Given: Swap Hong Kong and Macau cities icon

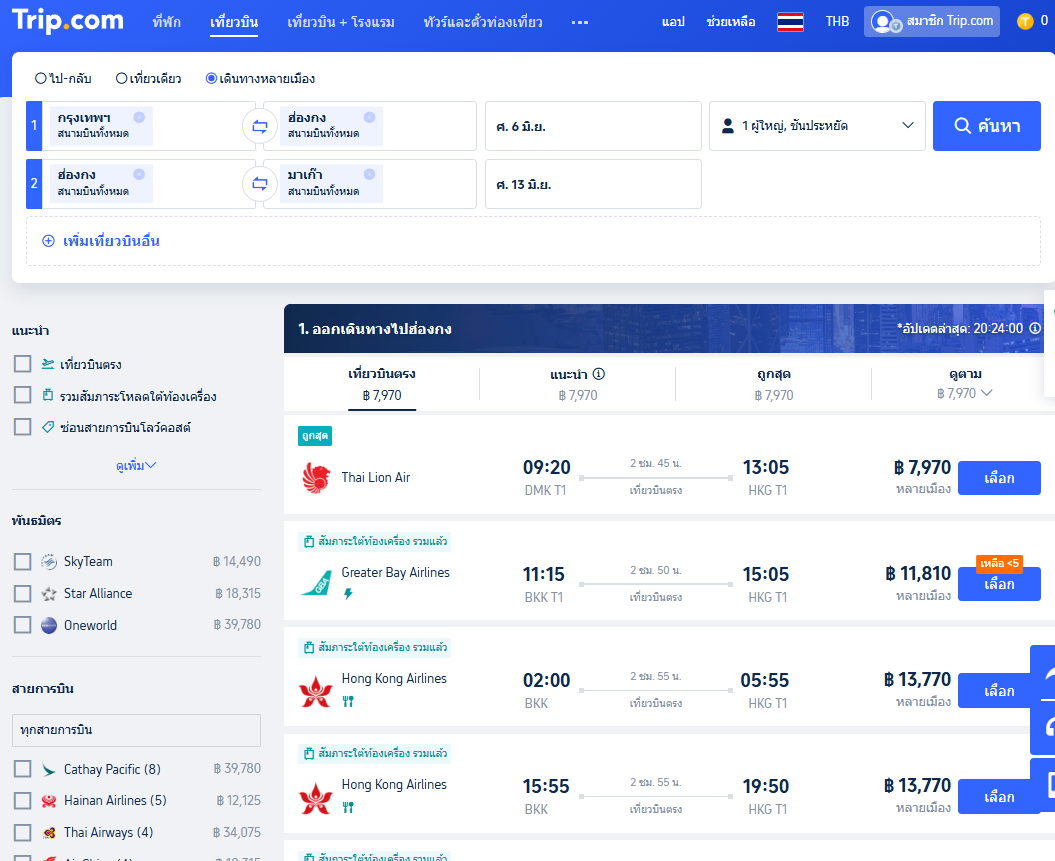Looking at the screenshot, I should [259, 184].
